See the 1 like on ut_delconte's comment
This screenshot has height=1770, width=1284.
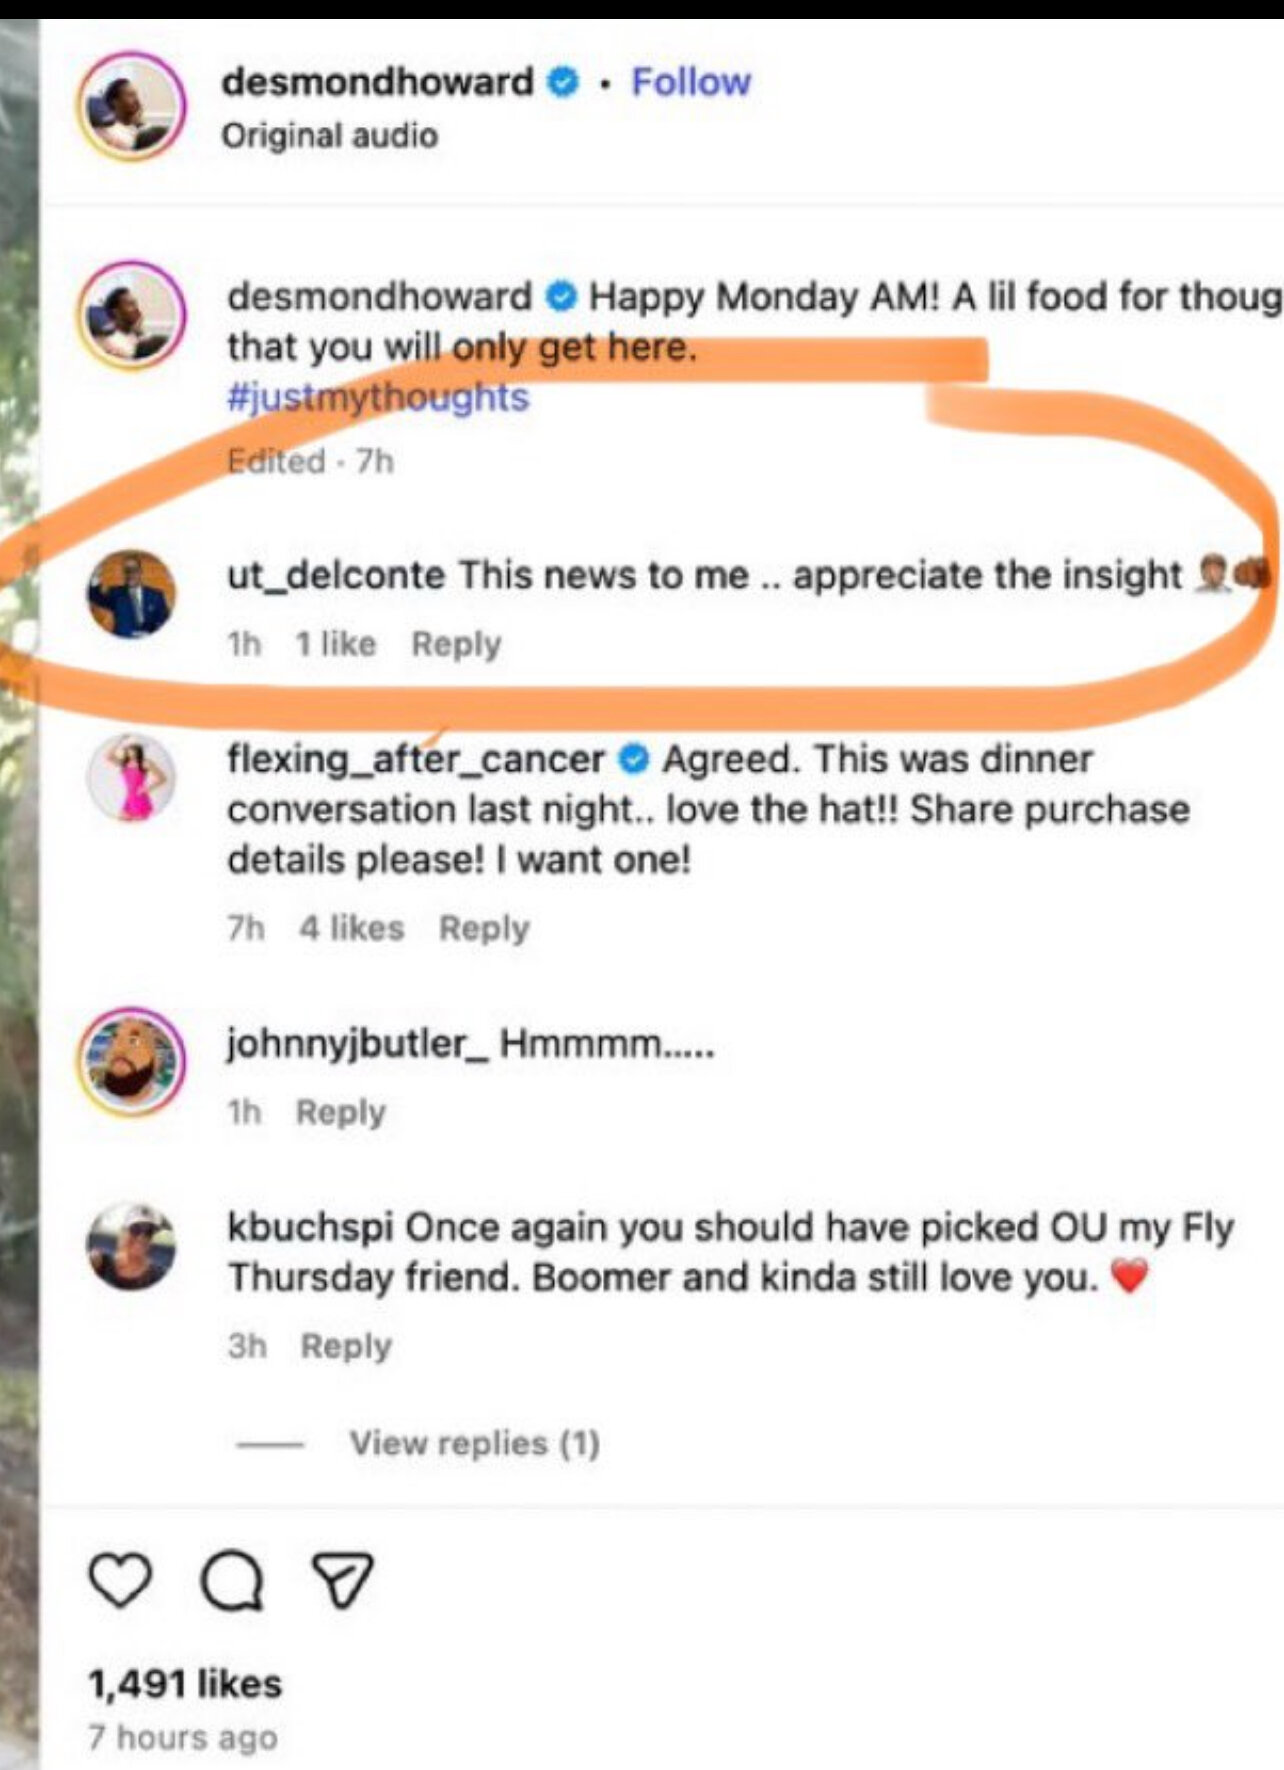coord(335,644)
